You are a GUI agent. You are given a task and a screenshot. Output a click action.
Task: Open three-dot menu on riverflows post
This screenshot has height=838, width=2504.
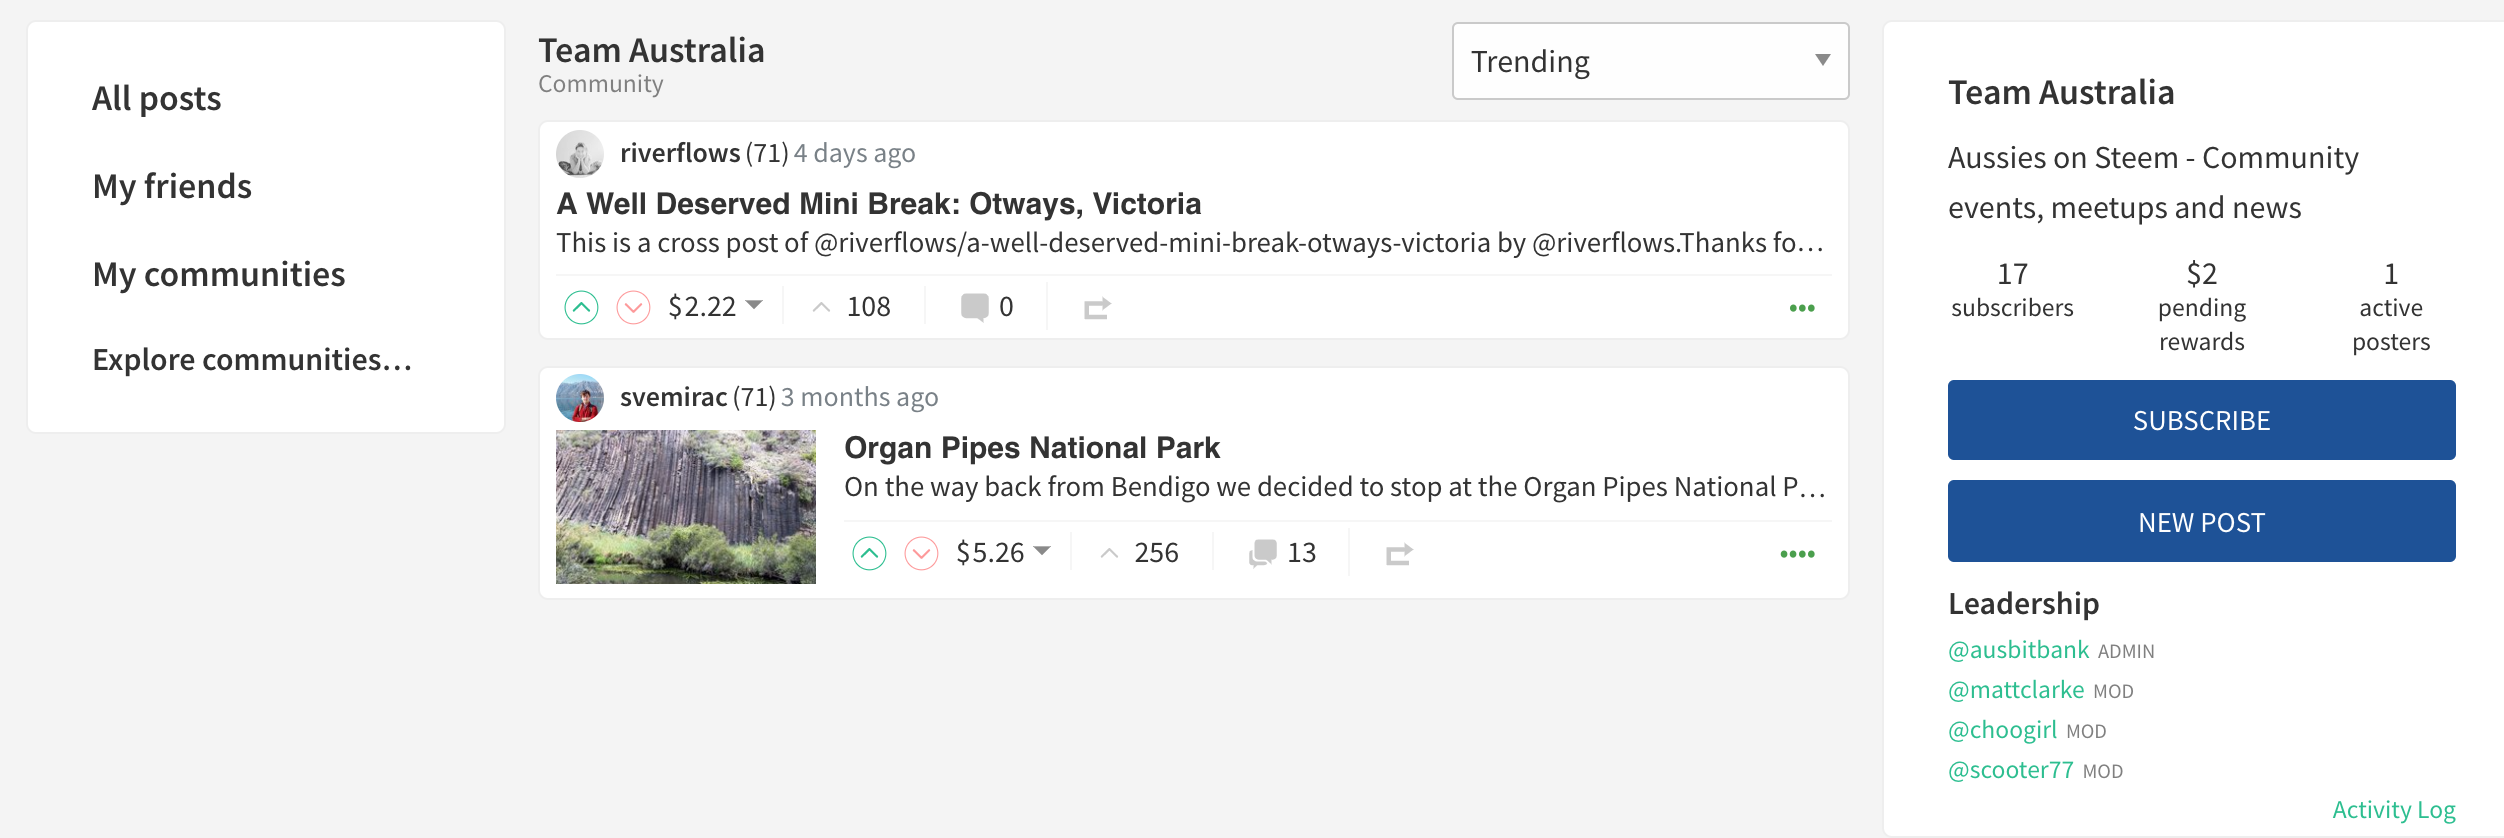[1802, 308]
